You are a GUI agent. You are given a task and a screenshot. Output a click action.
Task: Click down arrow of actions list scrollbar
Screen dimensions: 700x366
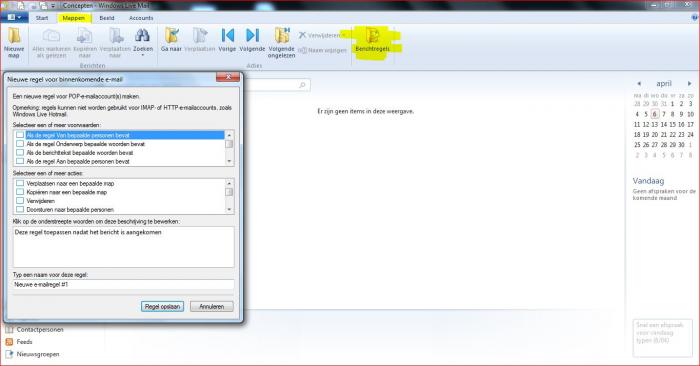229,209
